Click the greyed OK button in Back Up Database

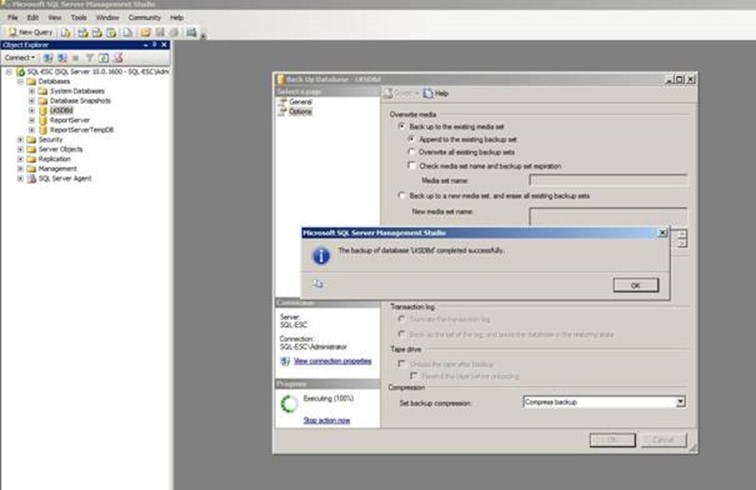coord(612,439)
